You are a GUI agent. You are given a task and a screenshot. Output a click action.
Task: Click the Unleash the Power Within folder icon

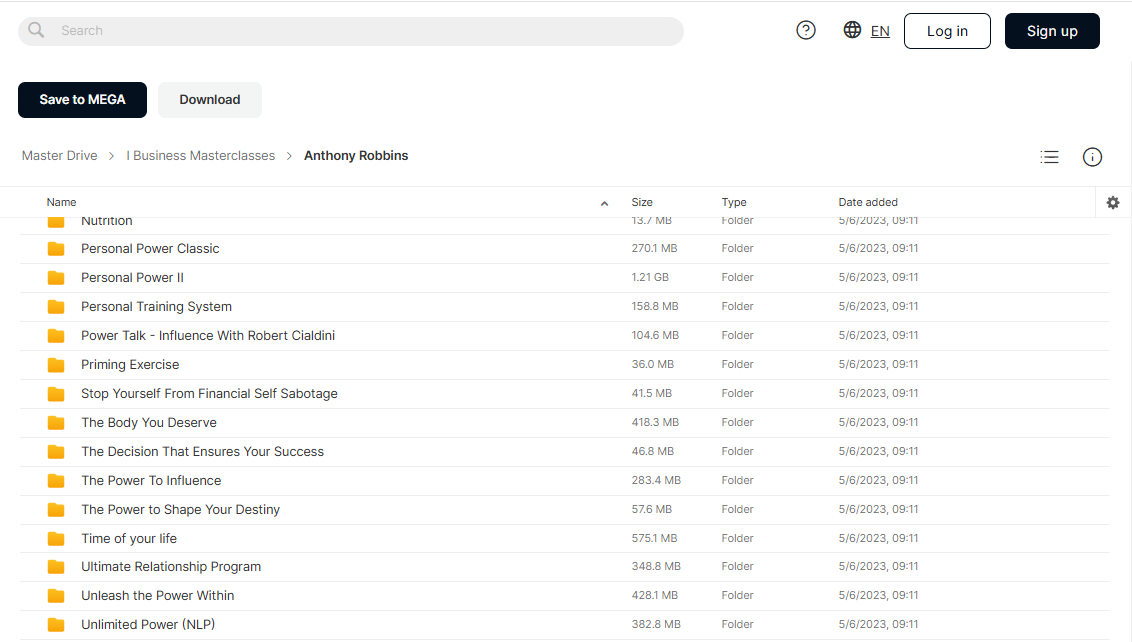56,596
